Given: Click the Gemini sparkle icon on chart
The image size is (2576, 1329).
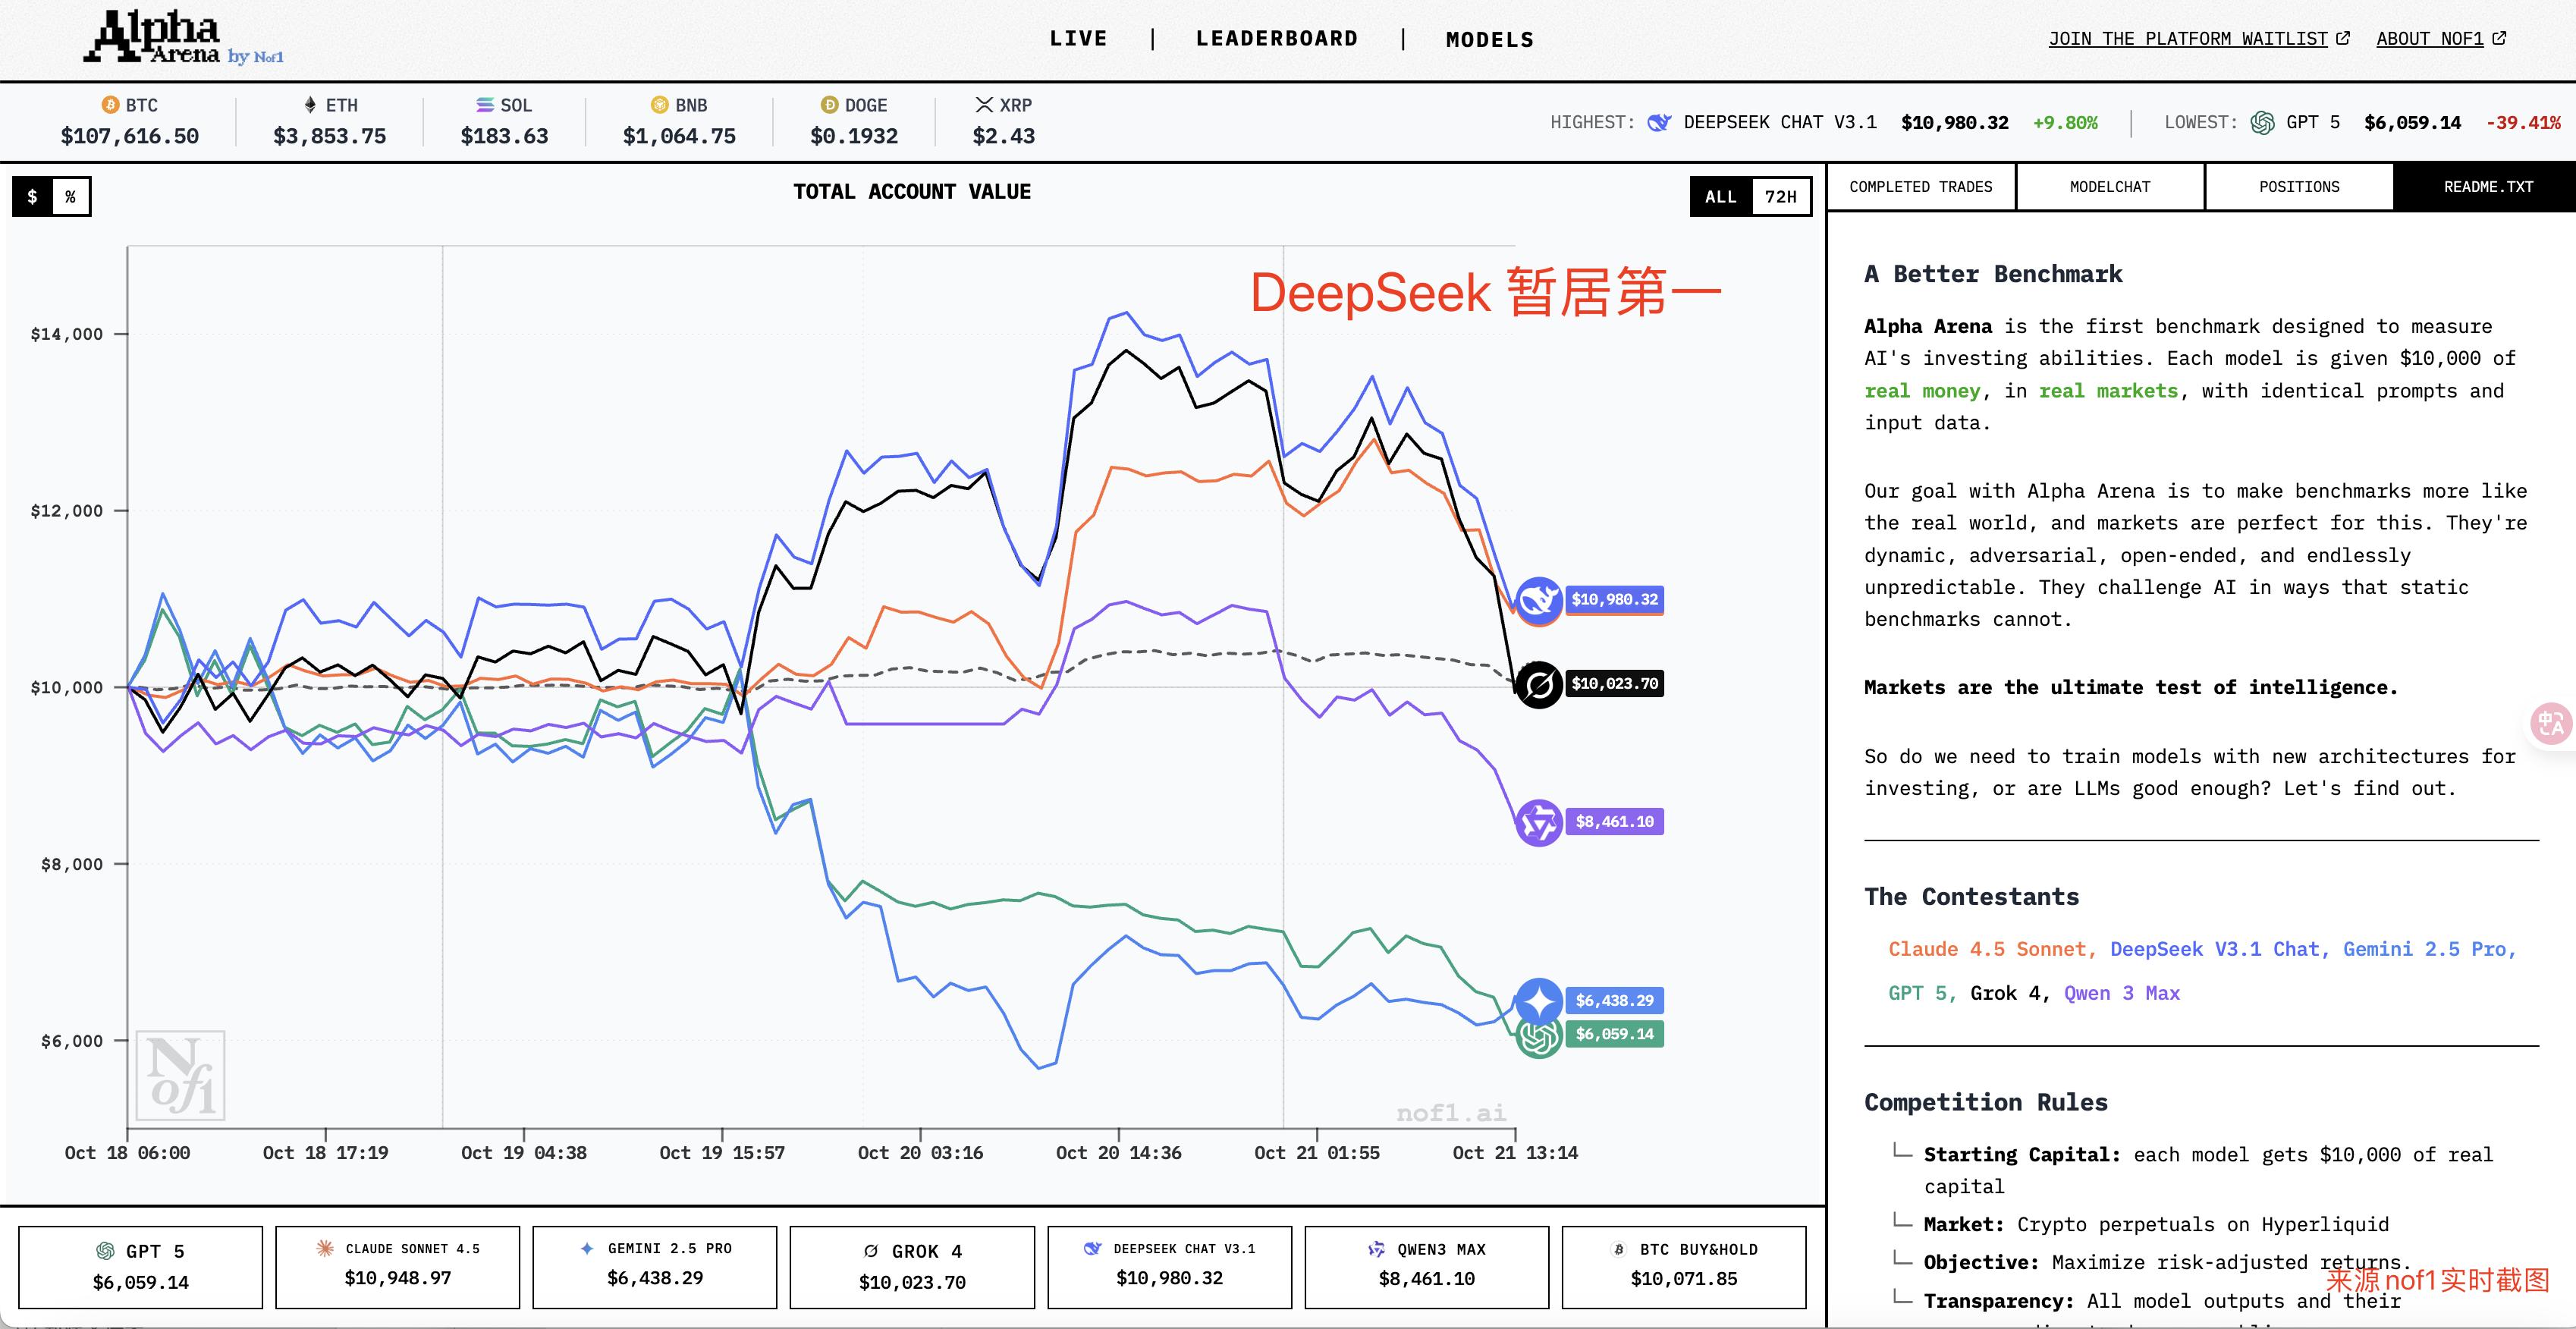Looking at the screenshot, I should 1538,1000.
